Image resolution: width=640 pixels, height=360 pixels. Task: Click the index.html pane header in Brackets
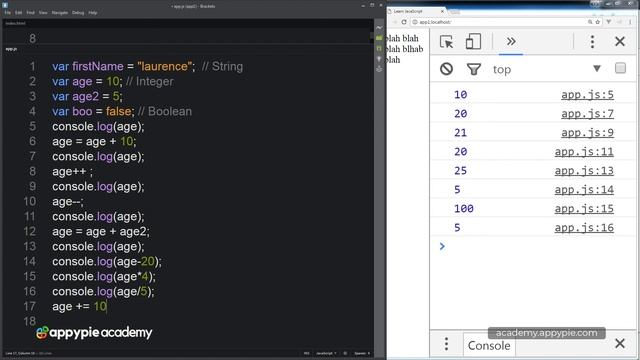[x=16, y=23]
